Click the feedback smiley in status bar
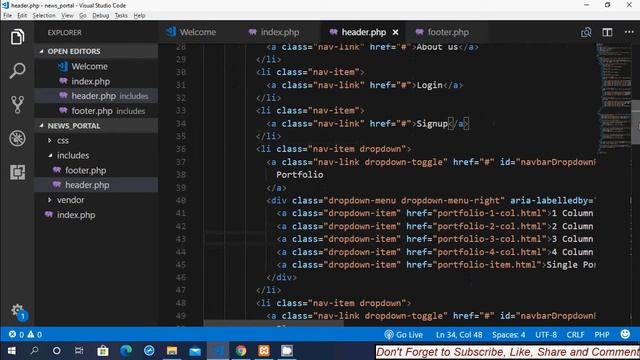 tap(625, 334)
